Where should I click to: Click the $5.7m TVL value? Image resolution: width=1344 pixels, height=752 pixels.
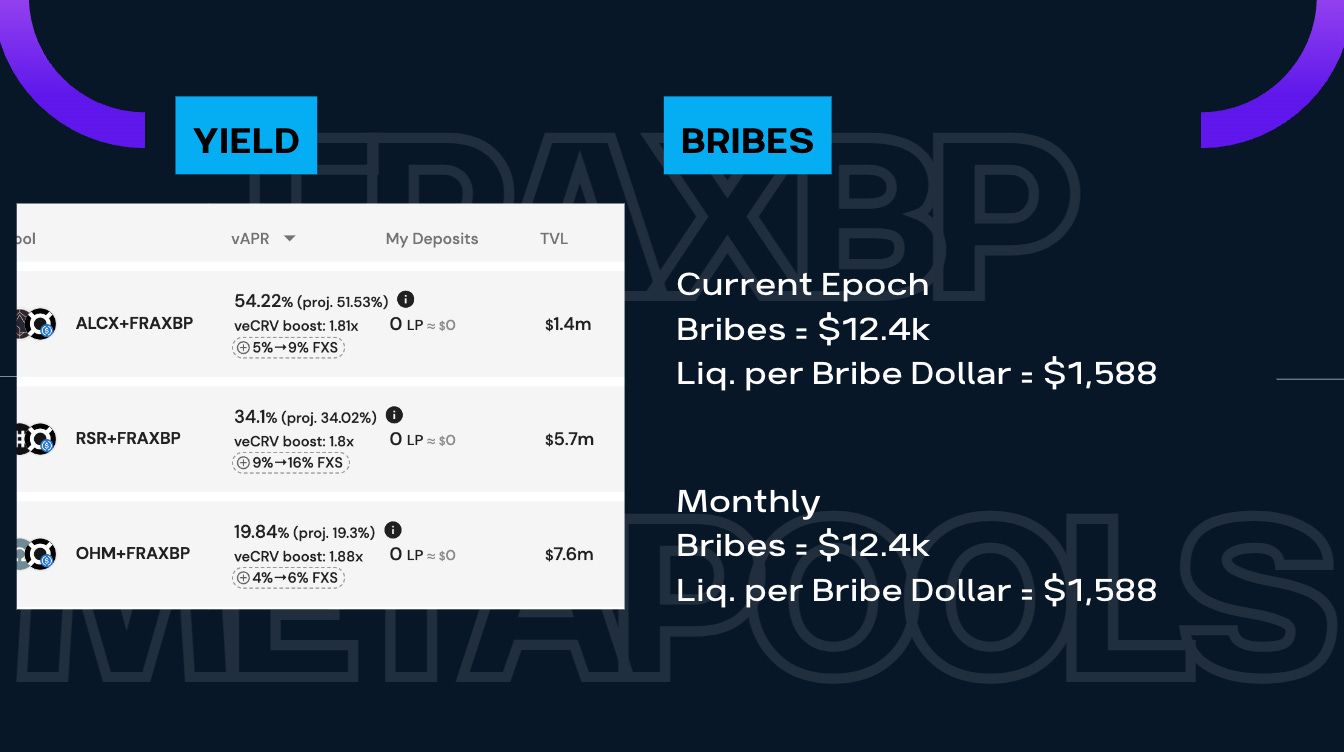(569, 439)
